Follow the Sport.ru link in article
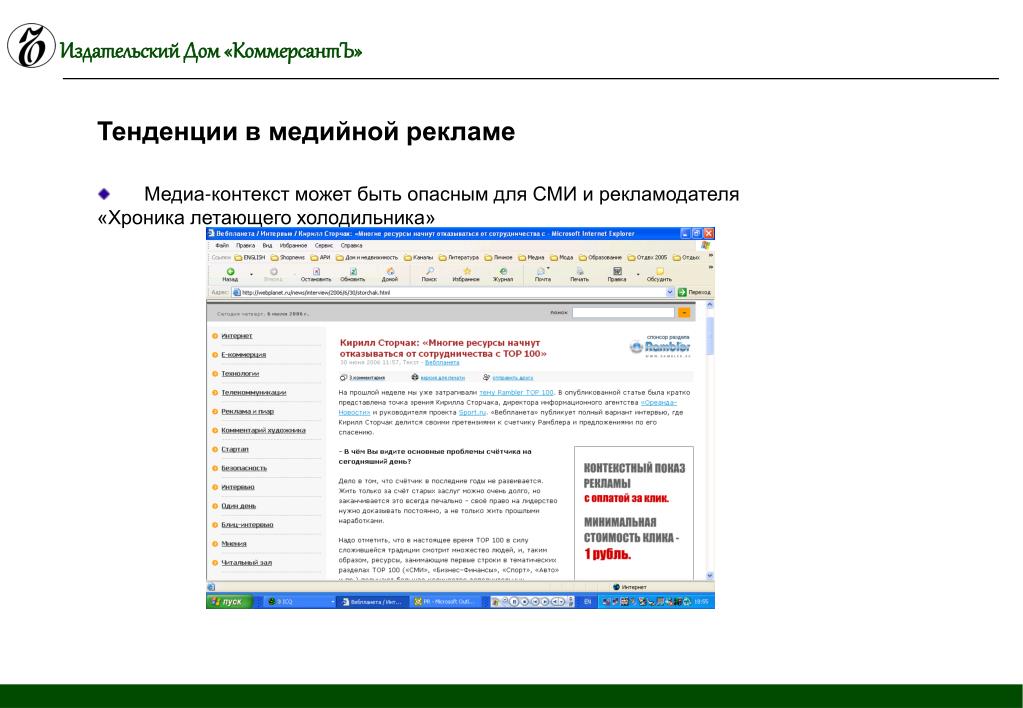This screenshot has height=708, width=1023. [x=472, y=412]
